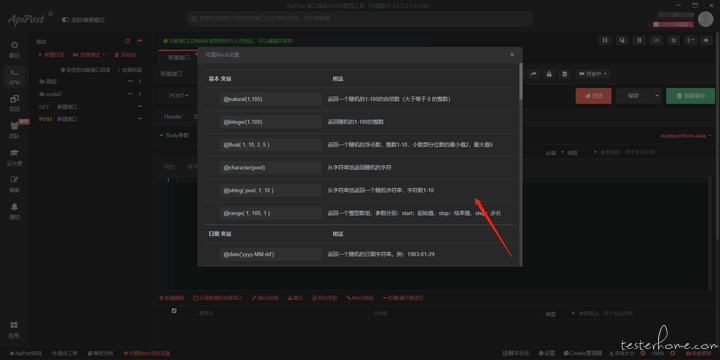
Task: Click the icon between code and 2 dropdown
Action: pos(674,40)
